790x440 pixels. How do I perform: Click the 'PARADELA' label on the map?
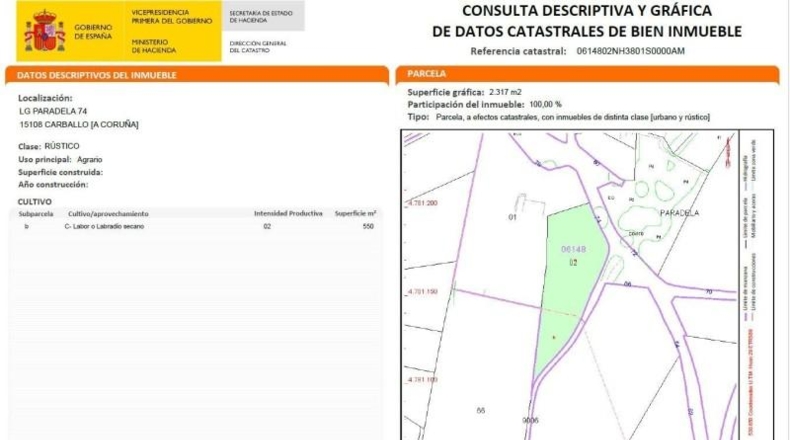[679, 213]
